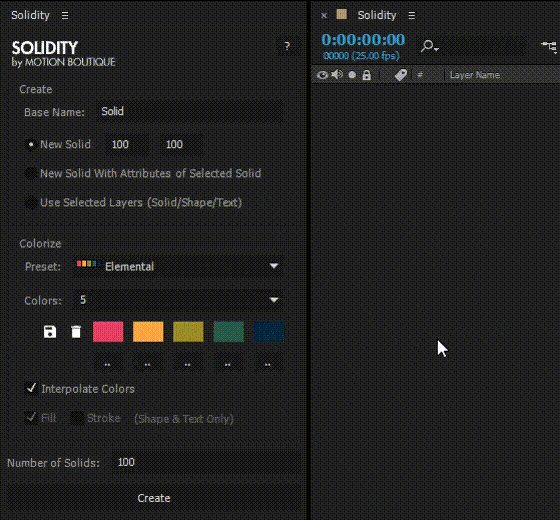The image size is (560, 520).
Task: Click the button under the olive swatch
Action: coord(188,361)
